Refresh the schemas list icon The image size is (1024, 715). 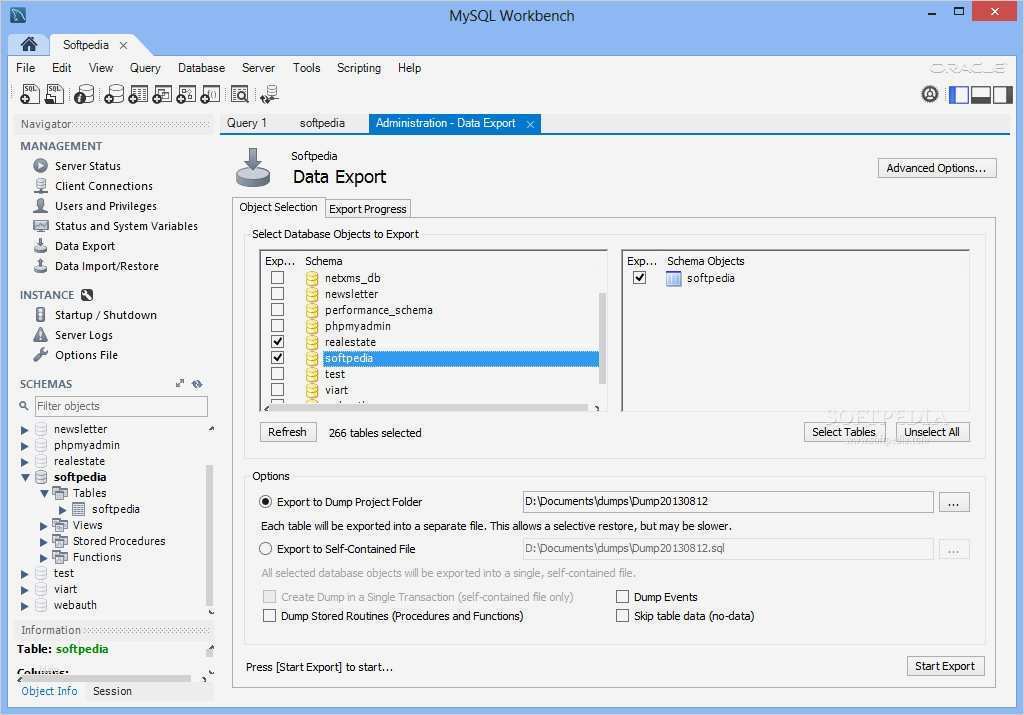click(197, 384)
